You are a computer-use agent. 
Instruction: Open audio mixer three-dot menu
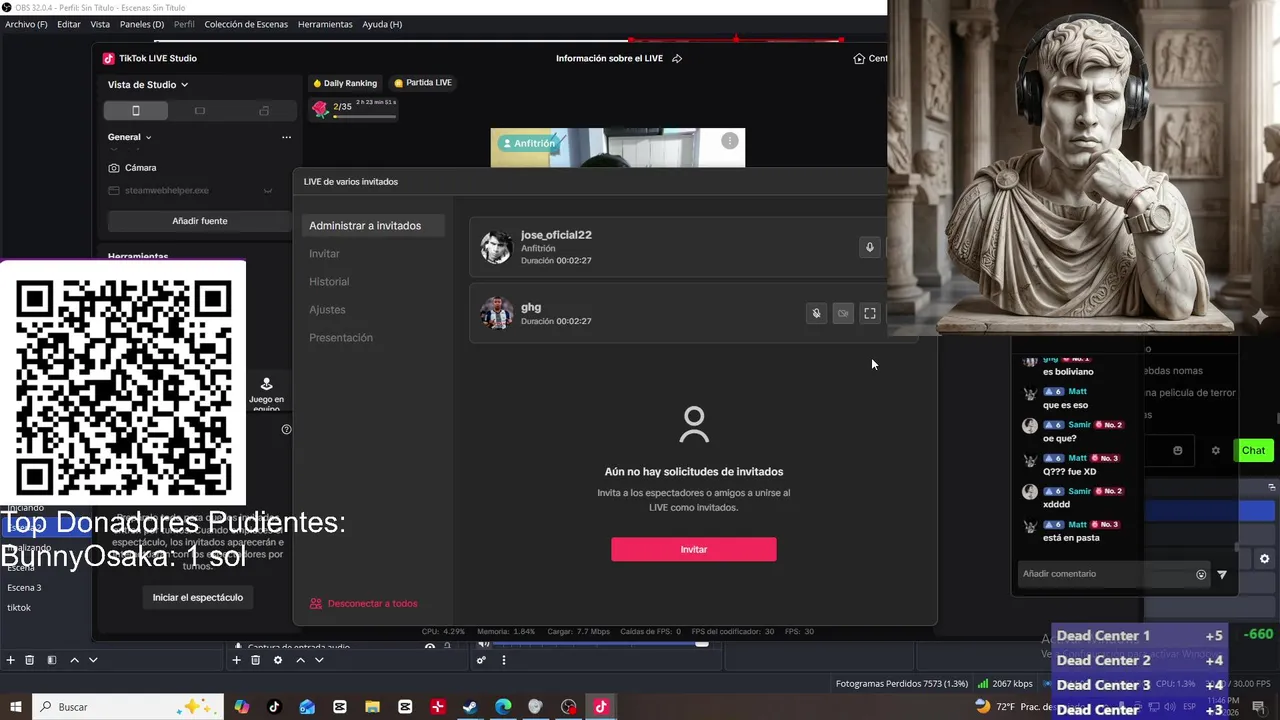(x=504, y=660)
